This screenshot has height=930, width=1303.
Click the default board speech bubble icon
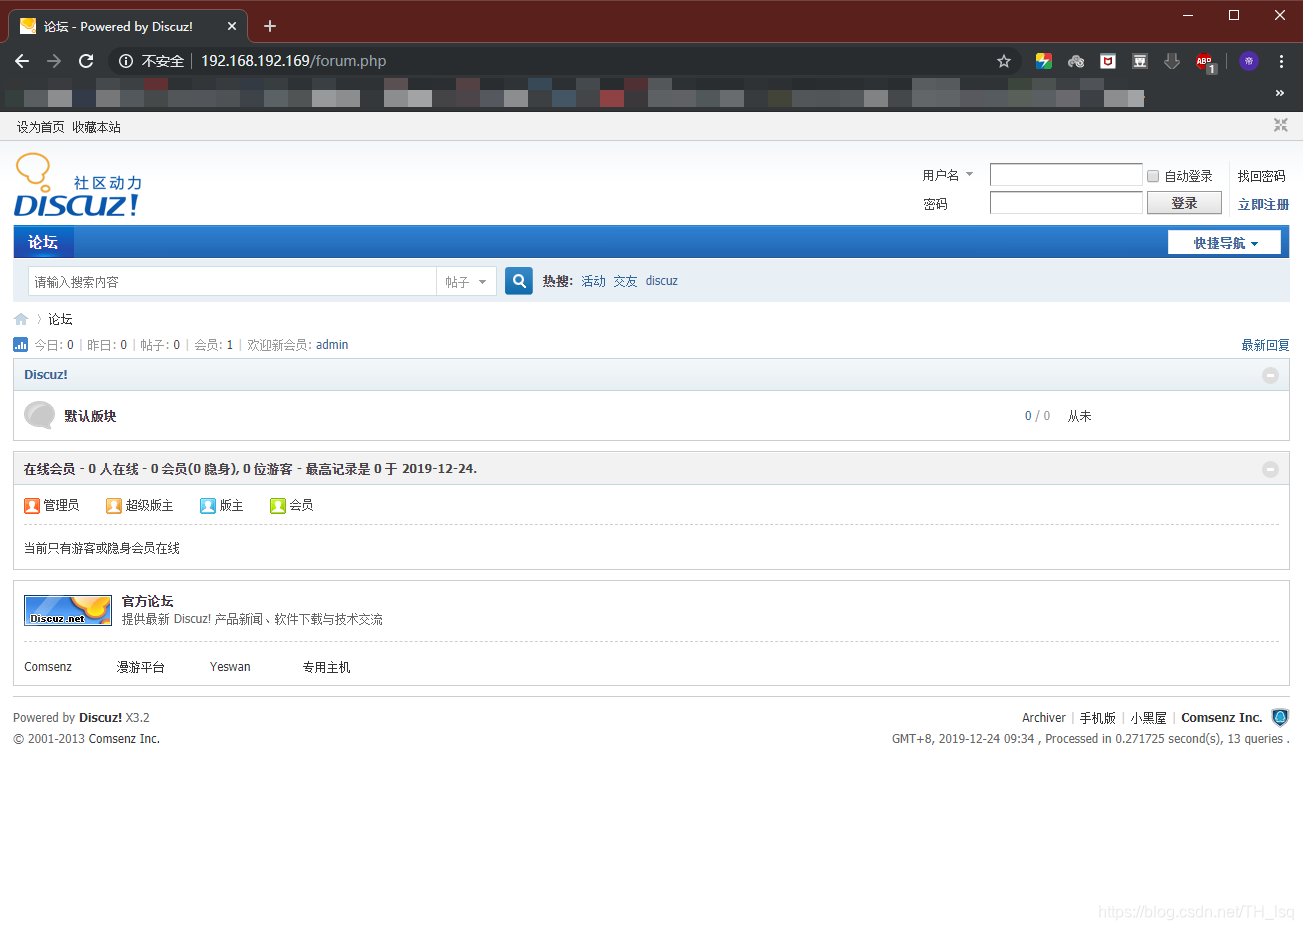40,415
